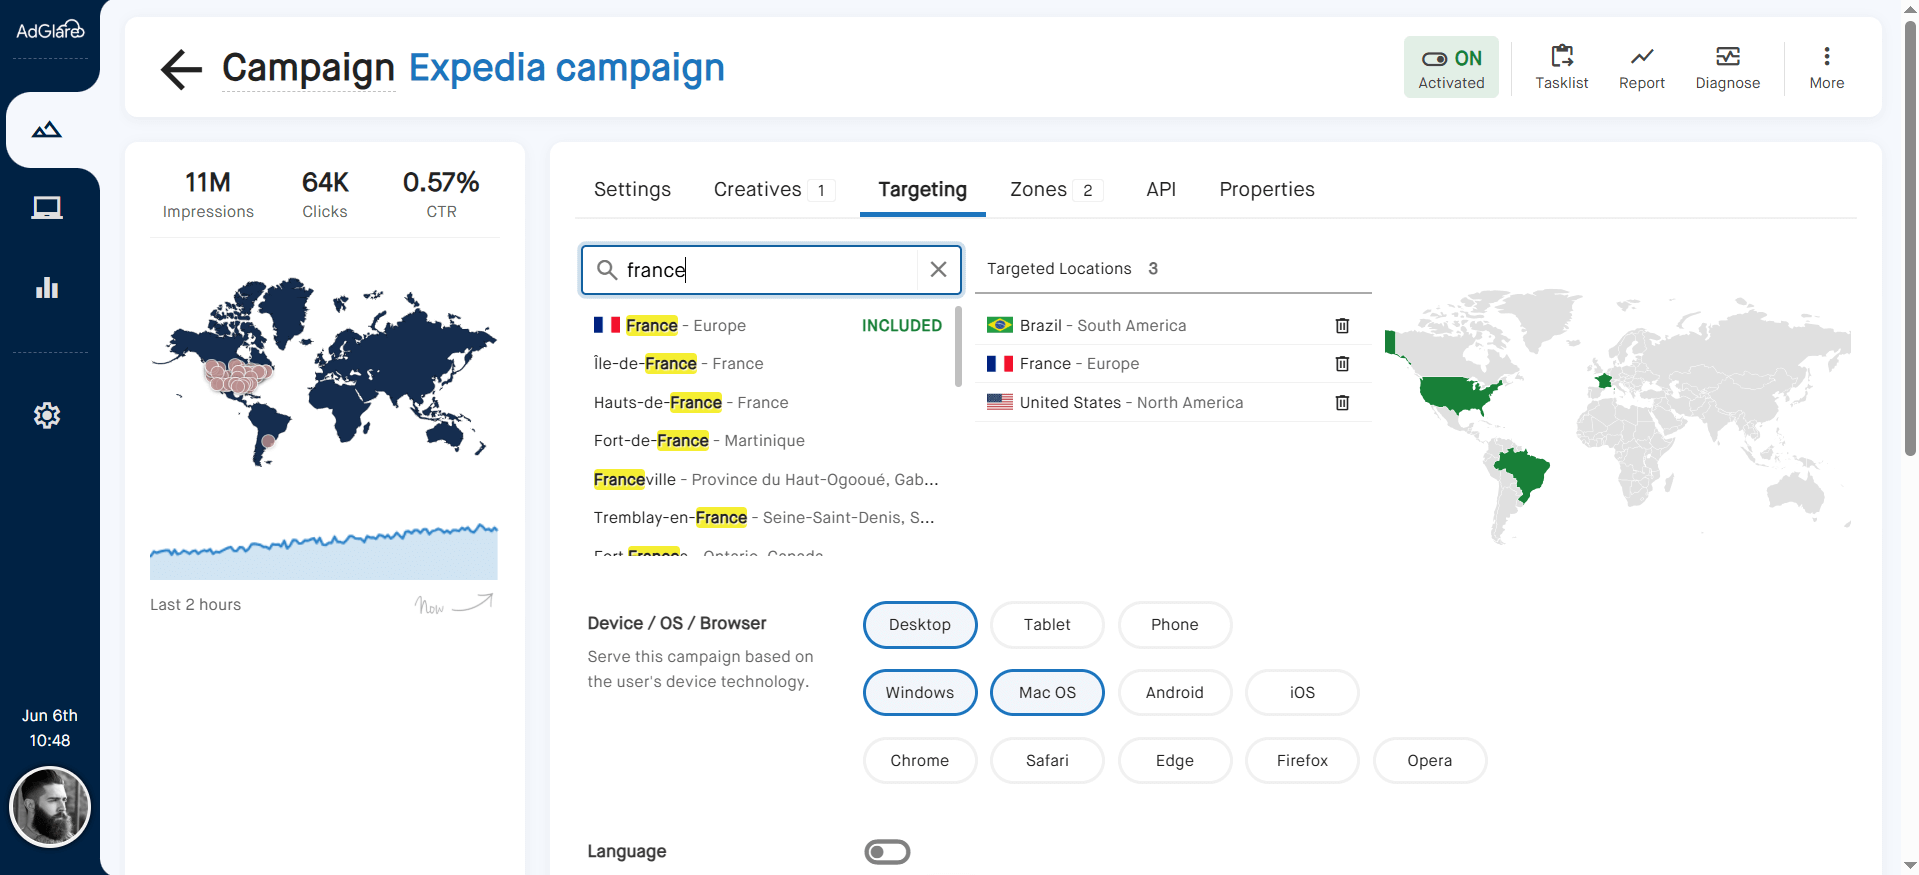
Task: Enable the Language targeting toggle
Action: click(887, 852)
